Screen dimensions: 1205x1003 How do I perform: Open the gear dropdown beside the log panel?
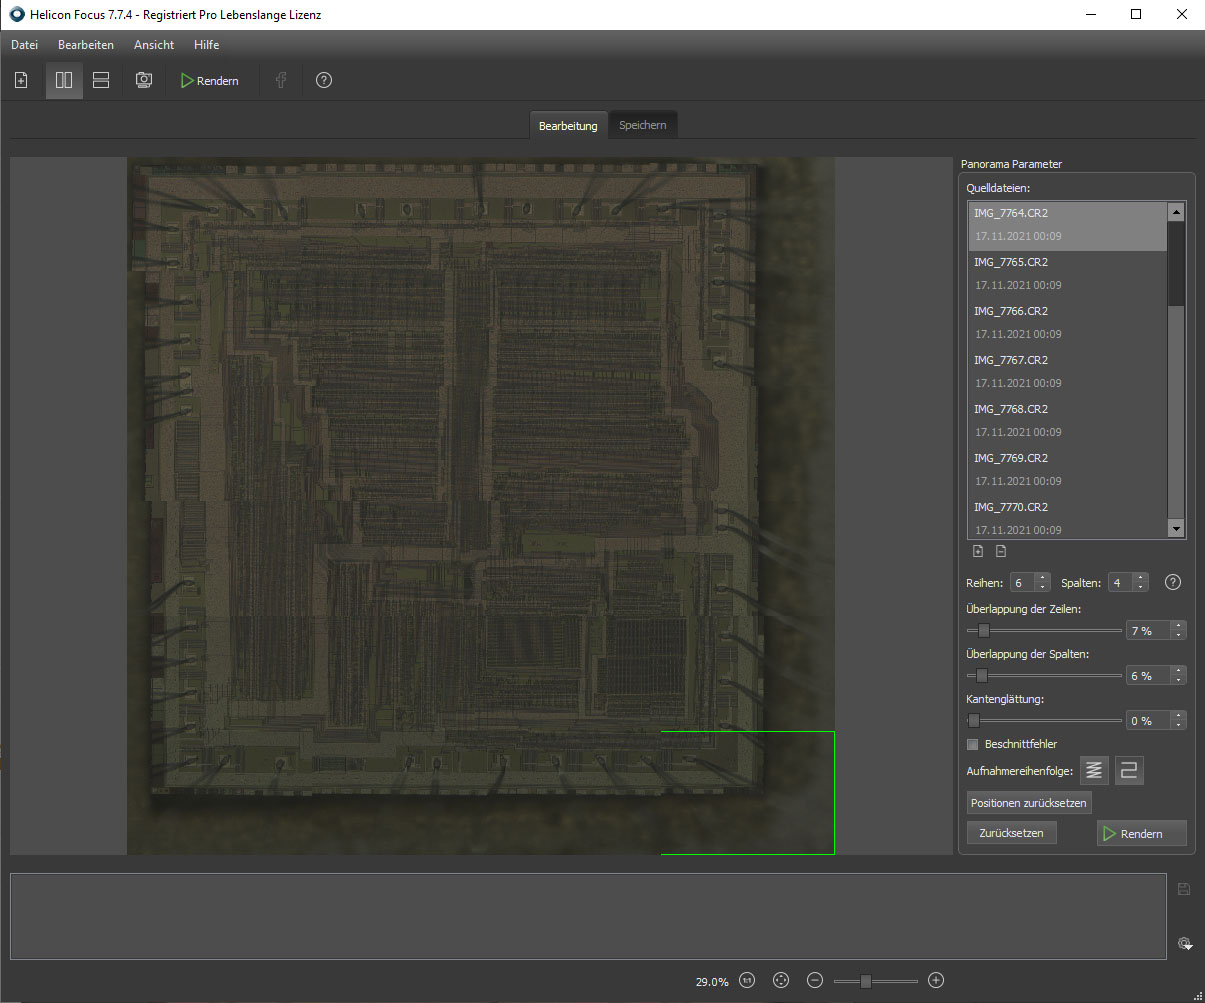pyautogui.click(x=1184, y=943)
